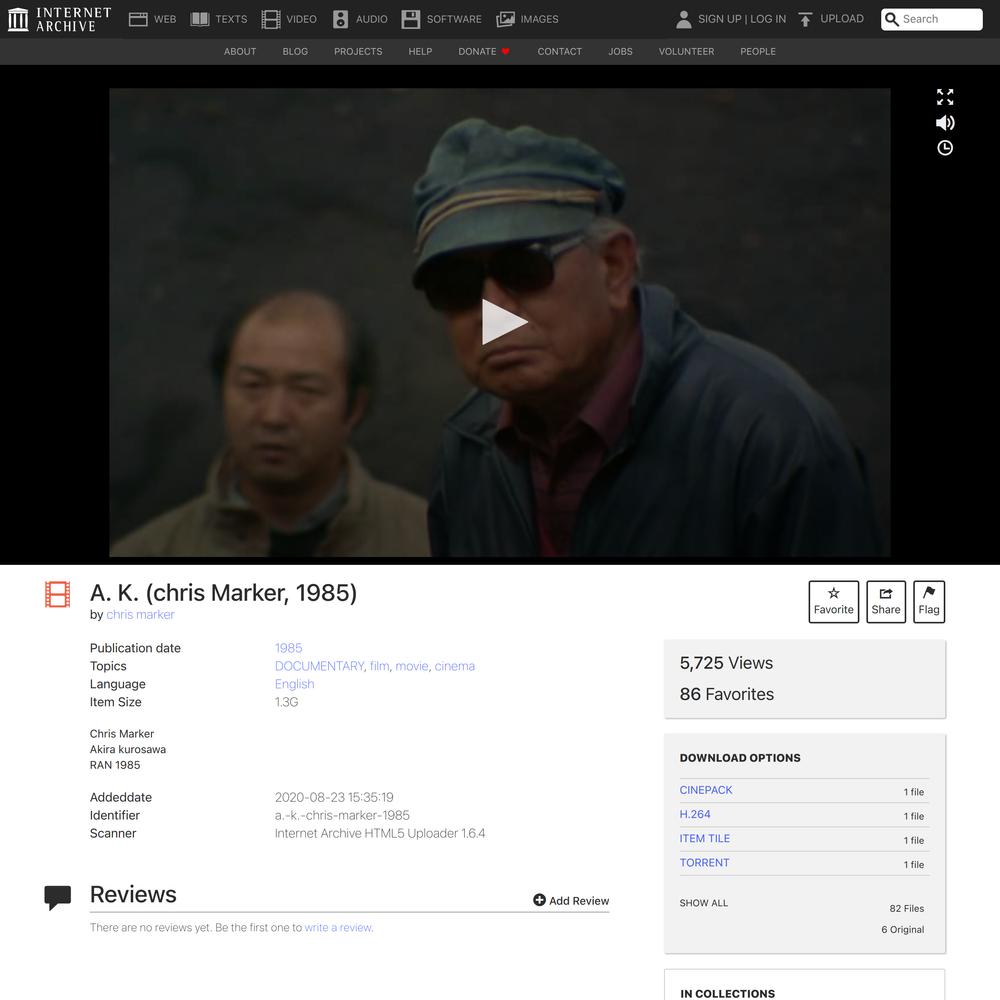The image size is (1000, 1000).
Task: Click the Add Review text
Action: pyautogui.click(x=579, y=901)
